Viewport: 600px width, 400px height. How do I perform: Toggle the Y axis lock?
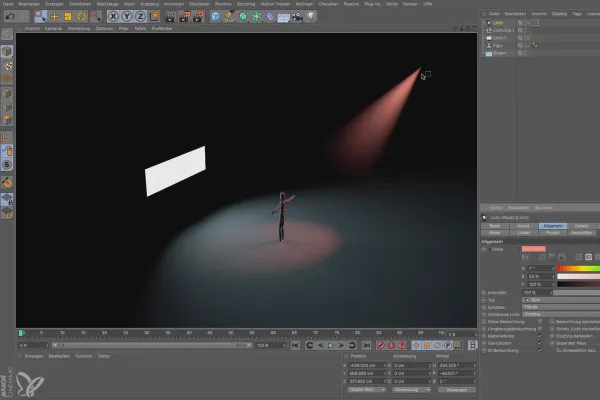click(x=127, y=16)
